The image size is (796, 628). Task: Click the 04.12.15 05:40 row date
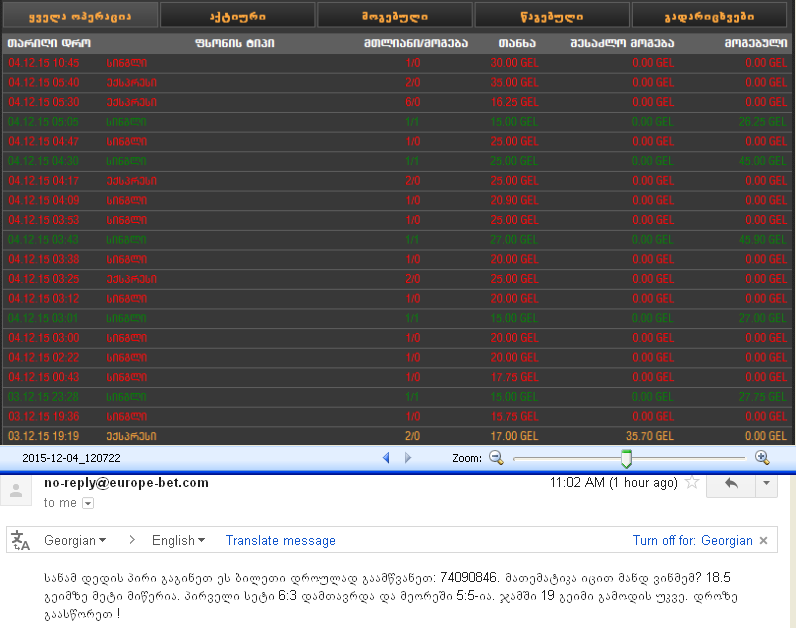(44, 82)
